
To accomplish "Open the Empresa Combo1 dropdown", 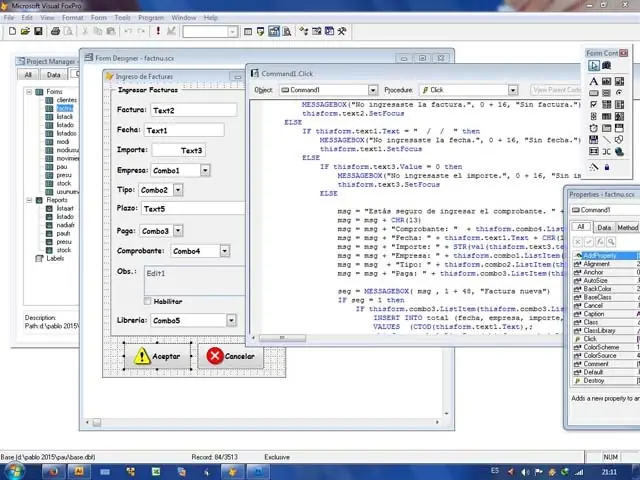I will pyautogui.click(x=205, y=170).
